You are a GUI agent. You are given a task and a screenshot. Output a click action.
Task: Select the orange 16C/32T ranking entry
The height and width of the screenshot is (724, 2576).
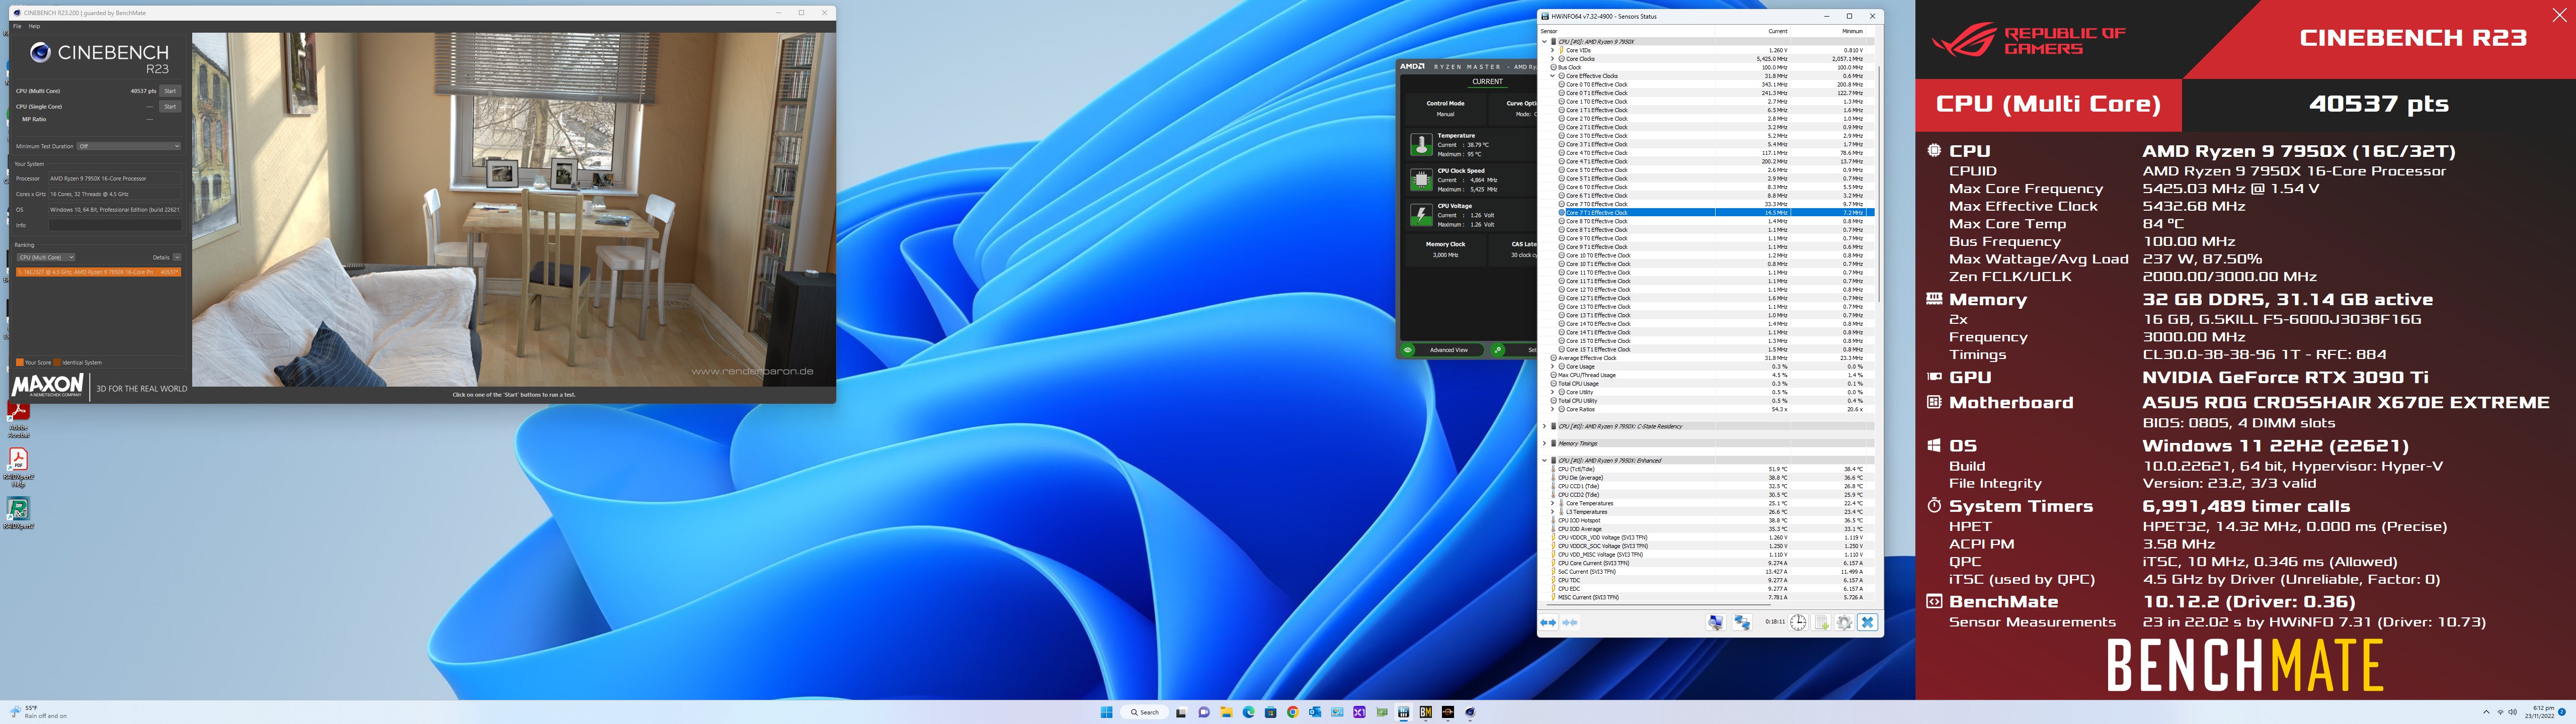[x=98, y=272]
